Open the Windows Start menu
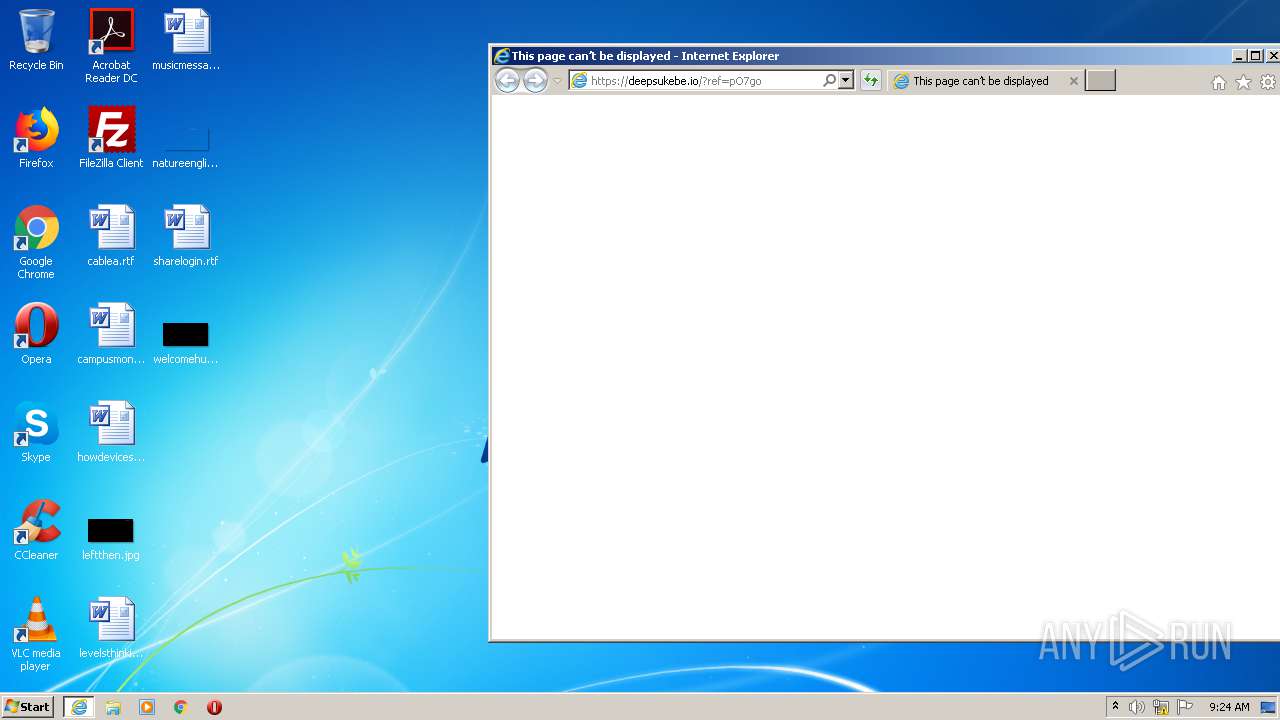Screen dimensions: 1280x720 [x=27, y=707]
